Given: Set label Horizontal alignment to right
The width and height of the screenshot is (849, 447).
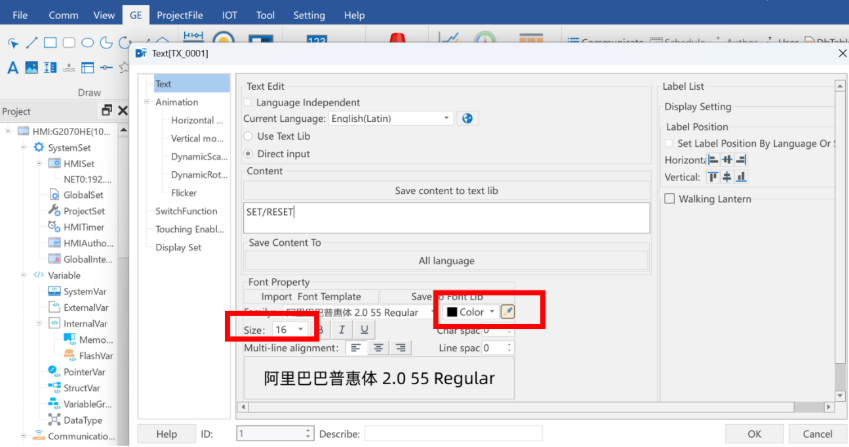Looking at the screenshot, I should point(741,160).
